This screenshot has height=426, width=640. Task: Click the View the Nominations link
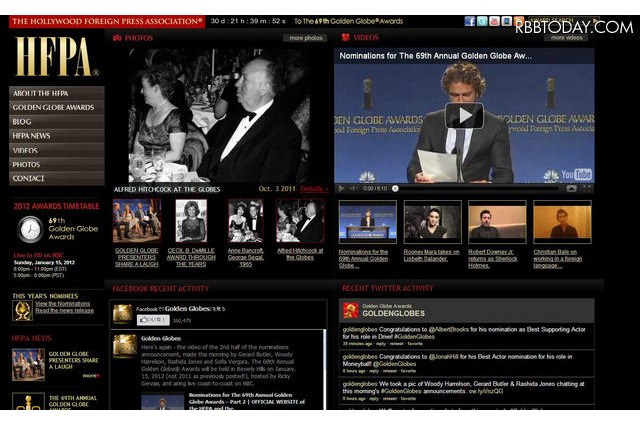coord(62,304)
